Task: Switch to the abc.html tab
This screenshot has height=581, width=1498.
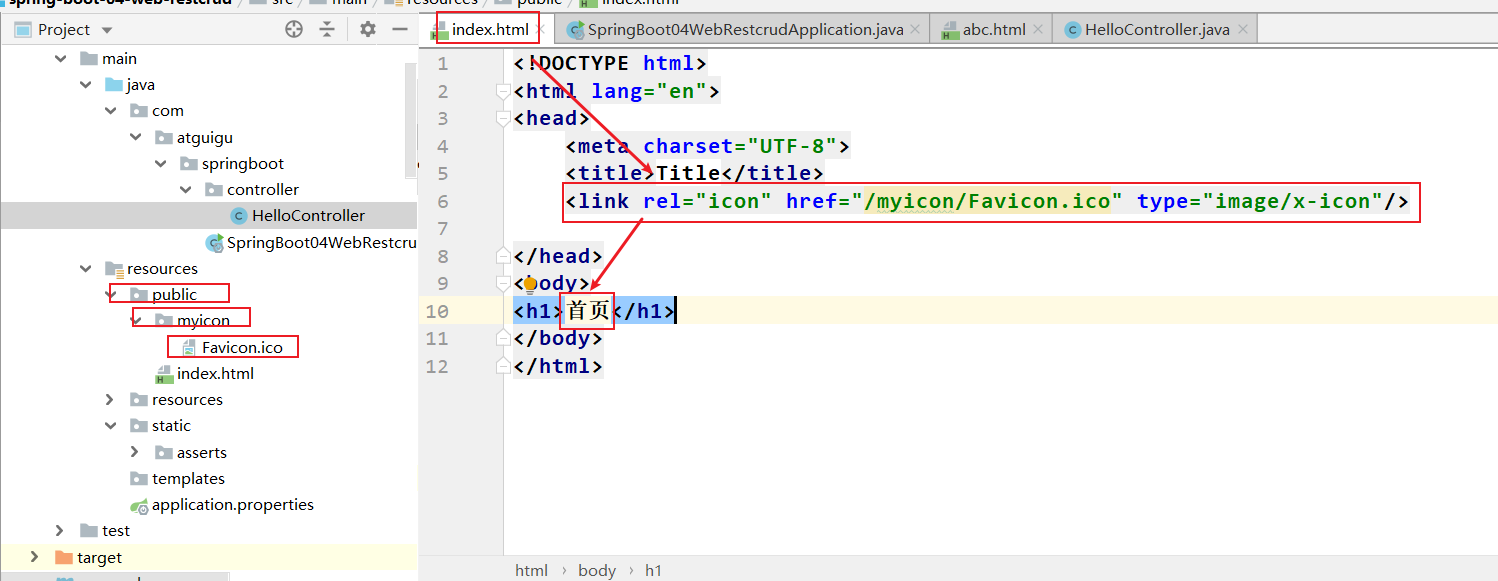Action: click(994, 30)
